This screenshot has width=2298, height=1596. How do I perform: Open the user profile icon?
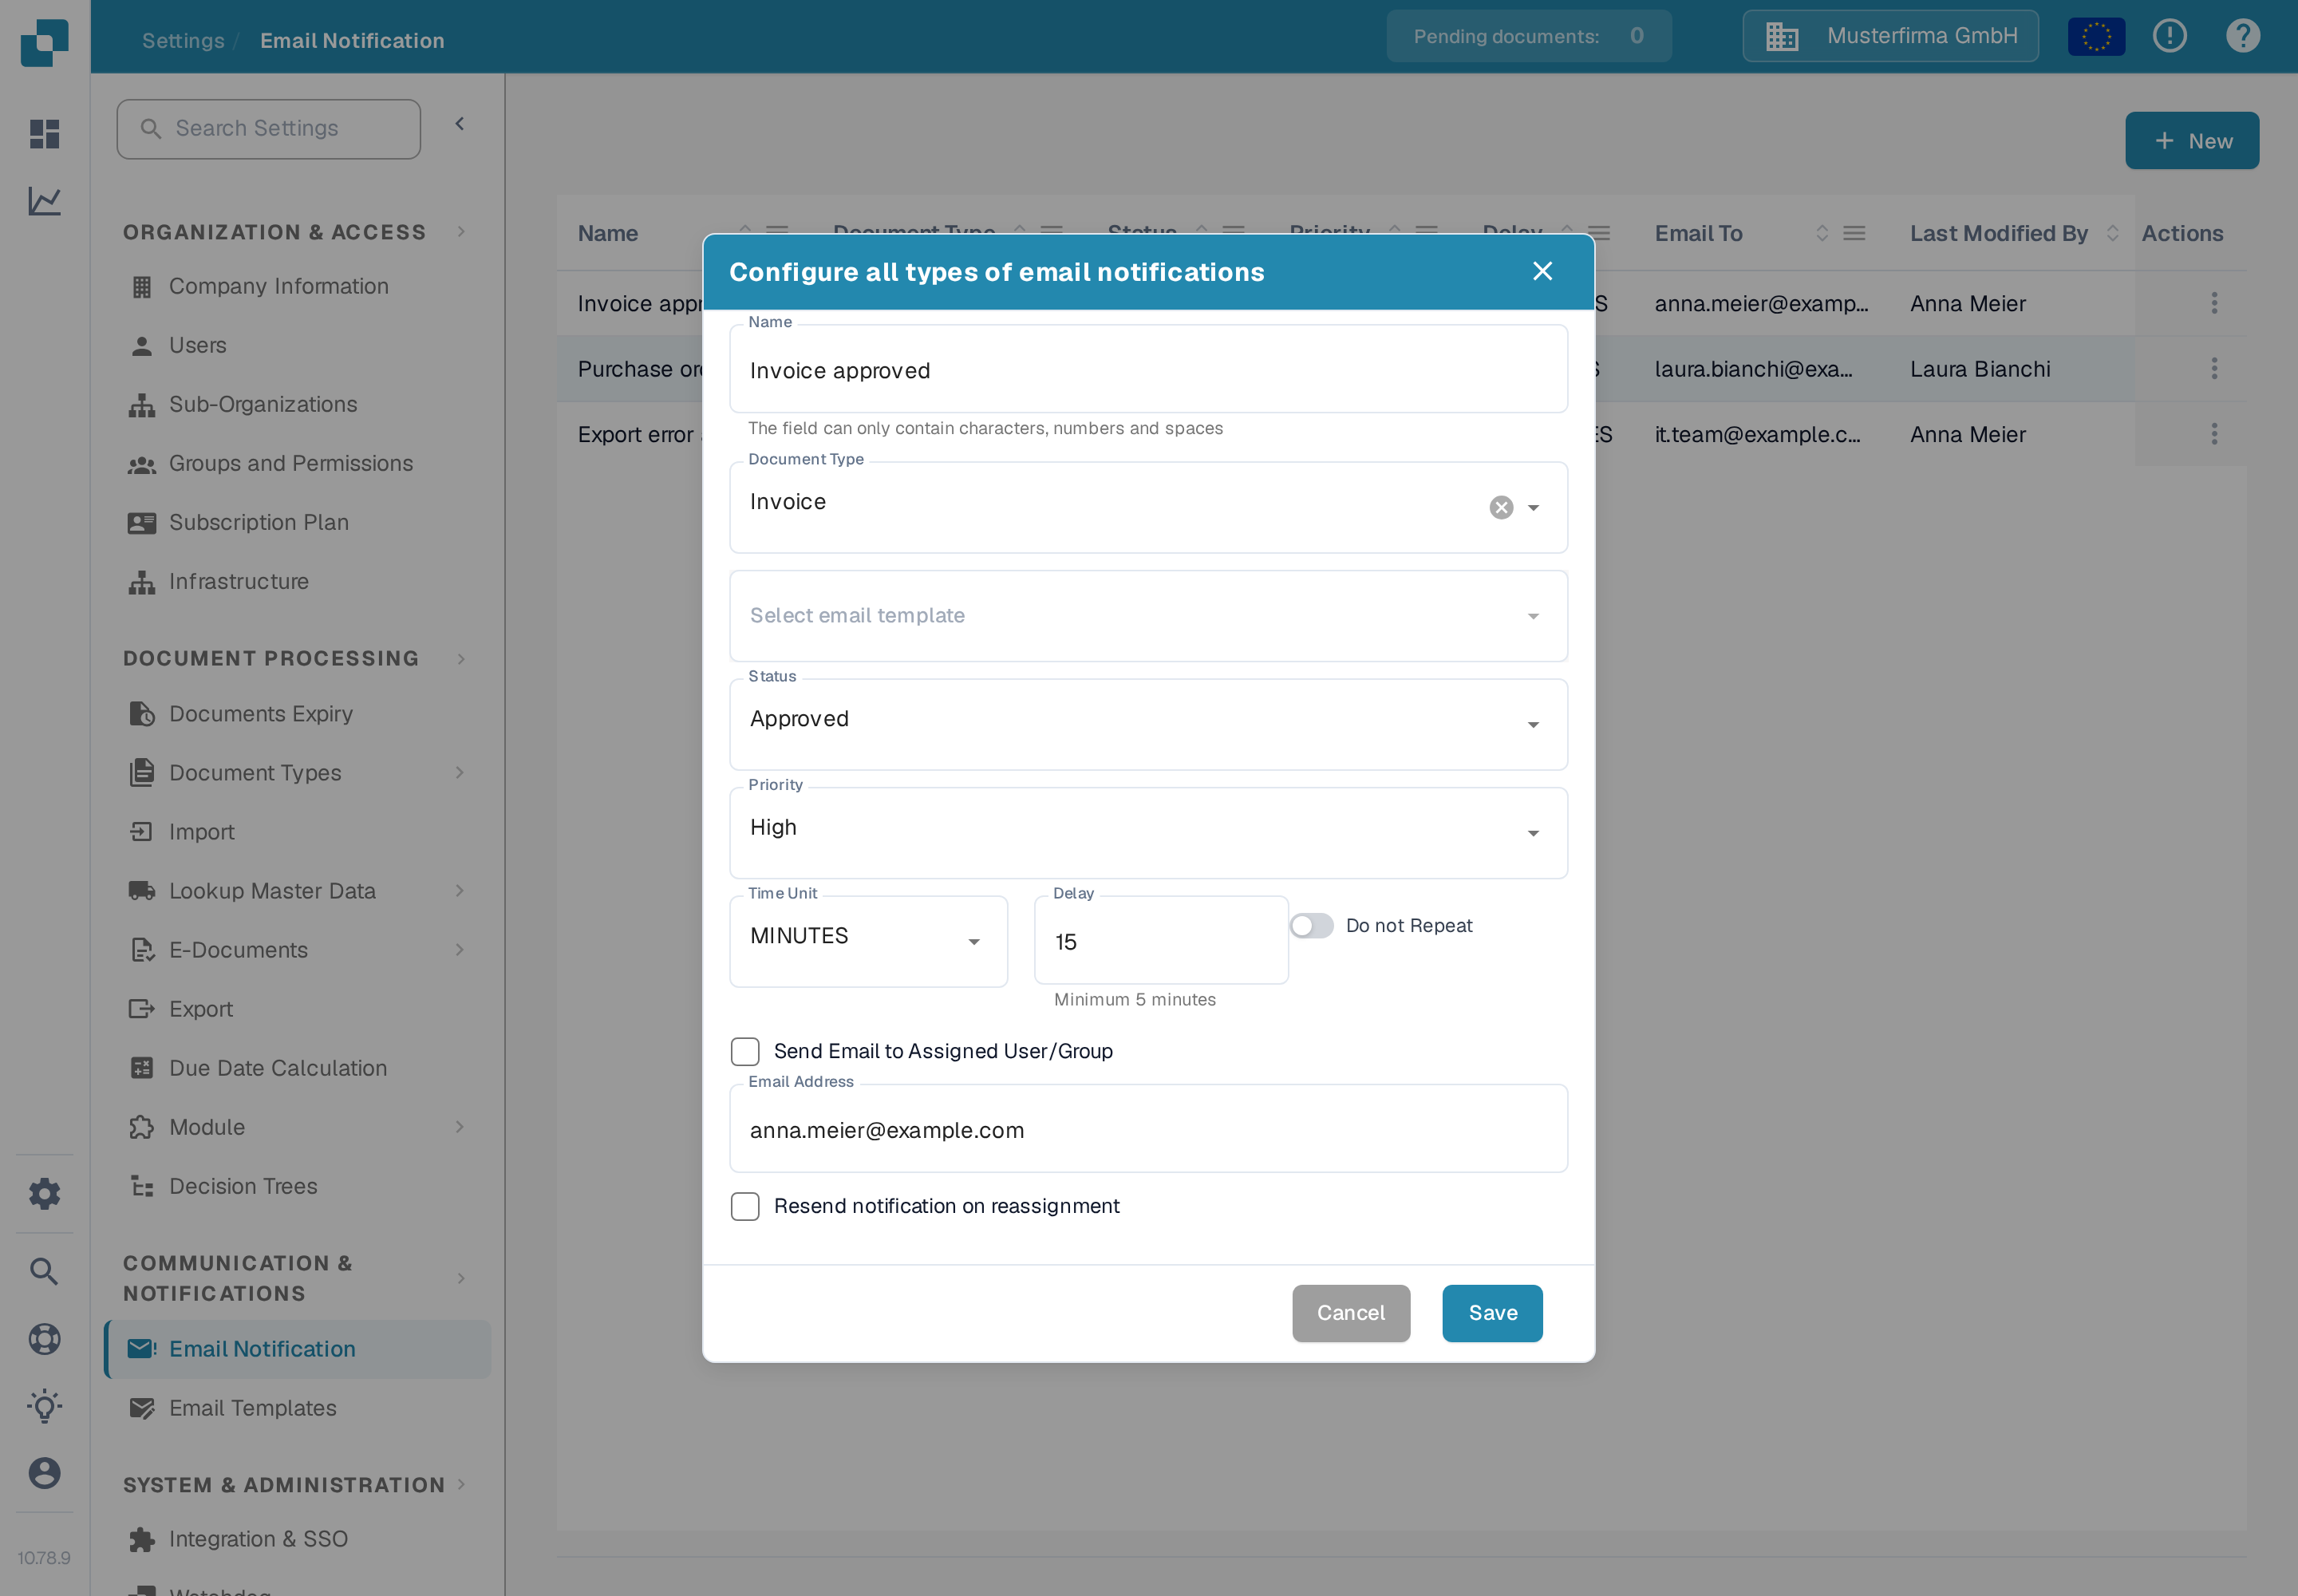point(44,1473)
